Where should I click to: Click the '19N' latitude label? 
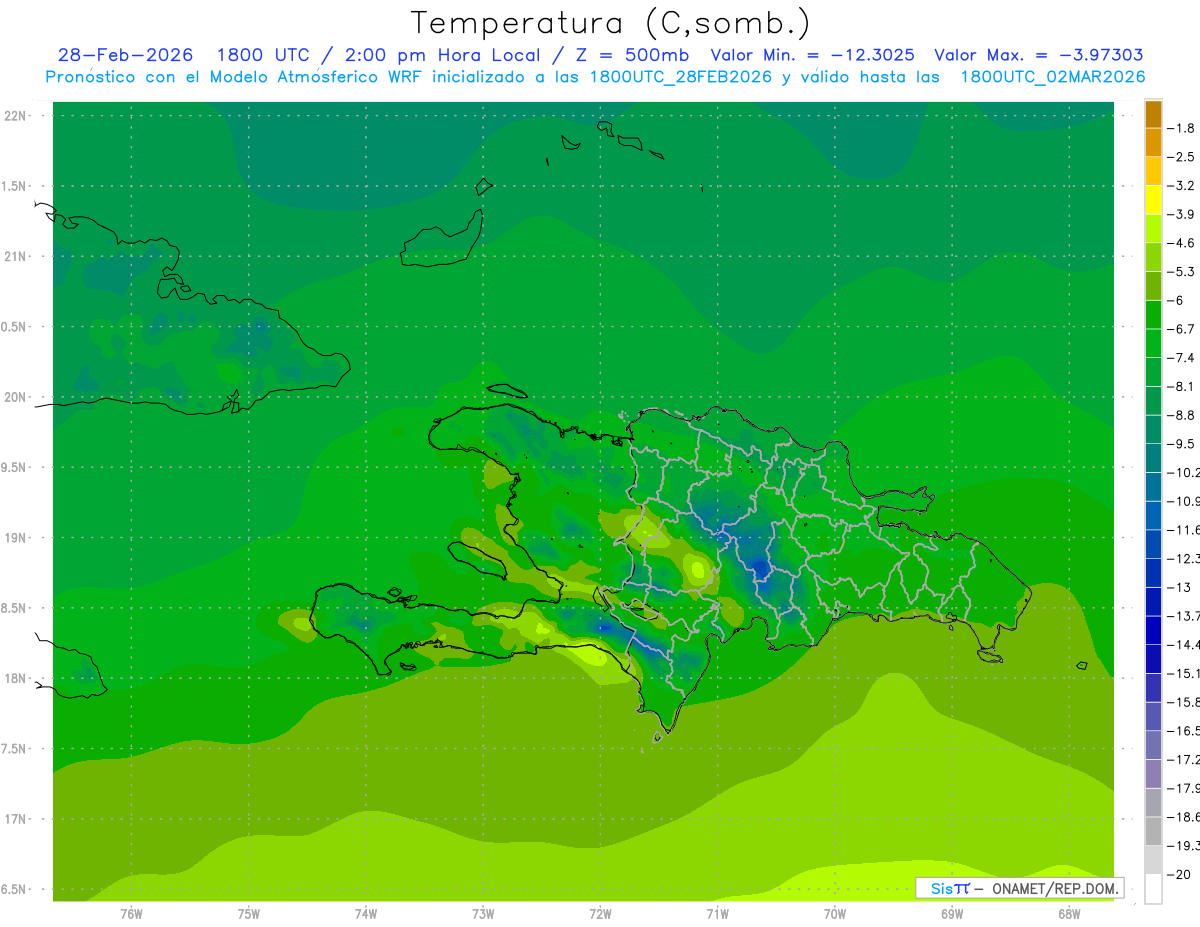15,537
